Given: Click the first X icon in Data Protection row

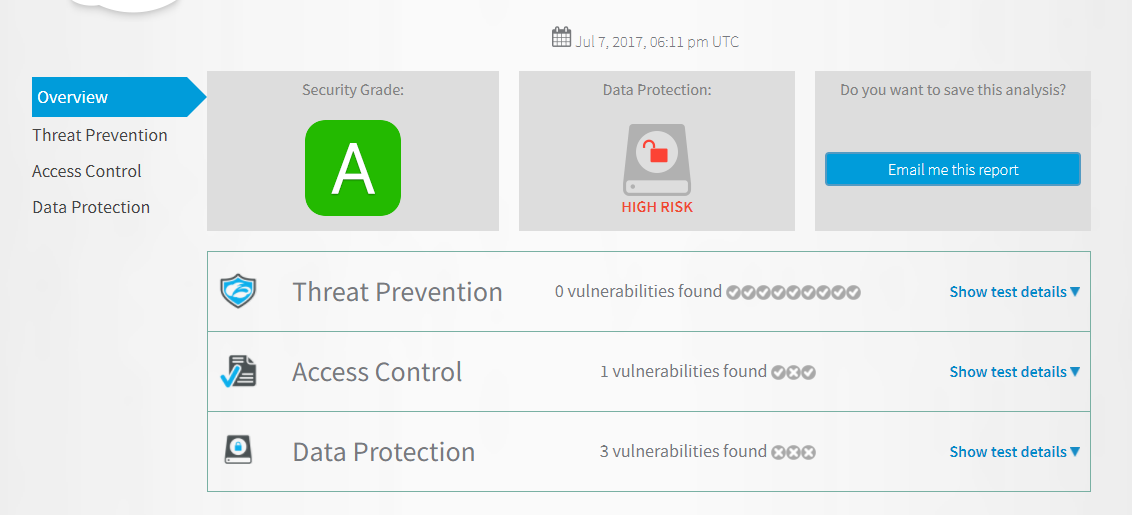Looking at the screenshot, I should tap(778, 452).
